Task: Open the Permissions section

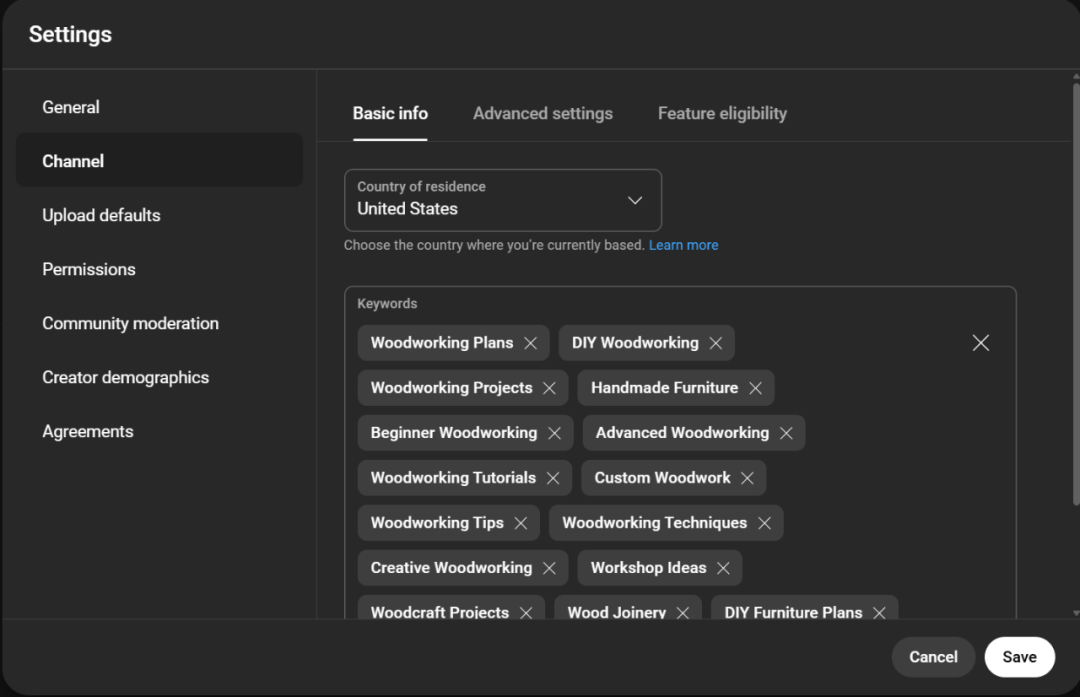Action: pos(89,269)
